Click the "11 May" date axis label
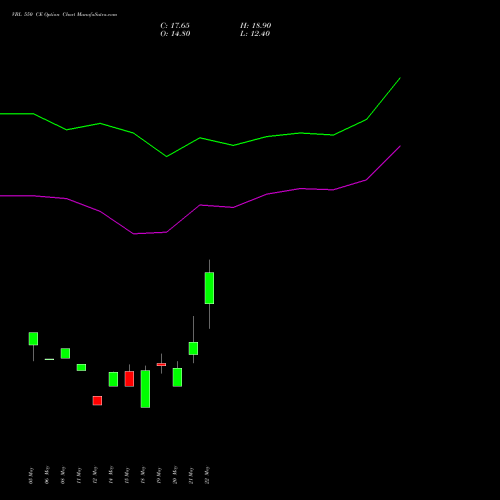Image resolution: width=500 pixels, height=500 pixels. pyautogui.click(x=79, y=475)
